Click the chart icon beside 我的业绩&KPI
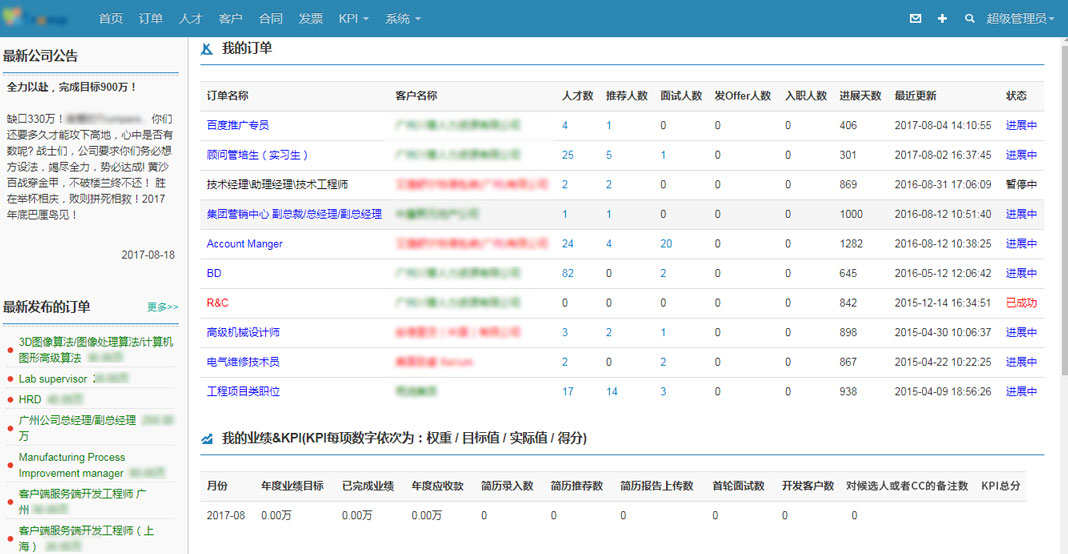 point(207,438)
